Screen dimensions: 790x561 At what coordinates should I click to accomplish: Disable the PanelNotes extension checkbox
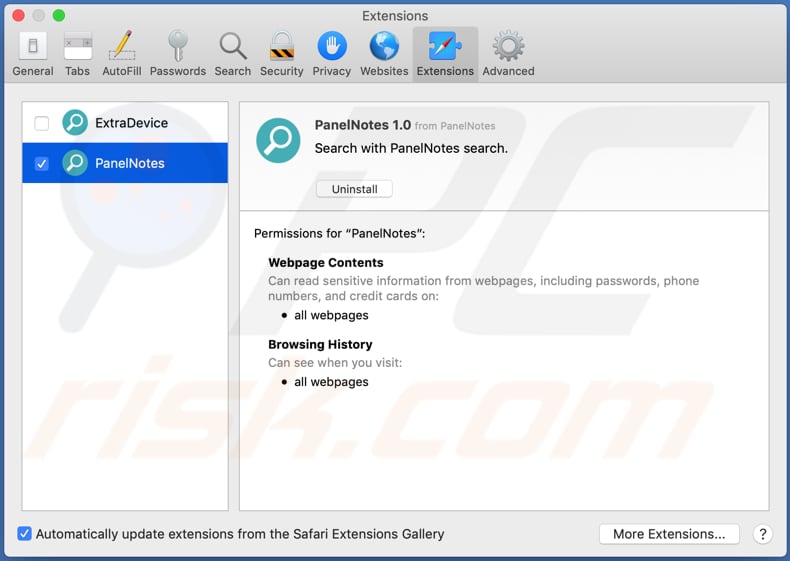click(x=42, y=163)
